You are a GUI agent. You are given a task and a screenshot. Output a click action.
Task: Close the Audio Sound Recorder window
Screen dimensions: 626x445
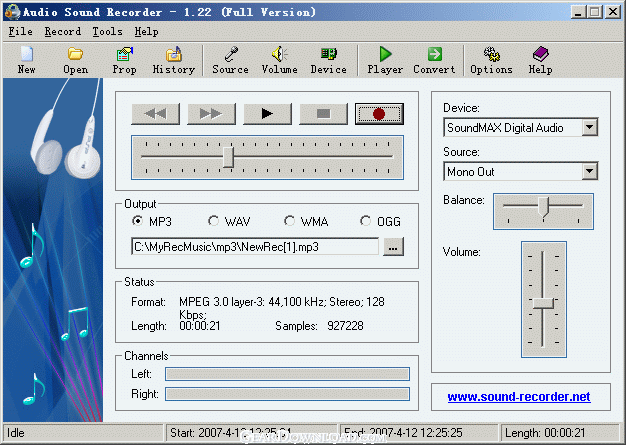[613, 12]
